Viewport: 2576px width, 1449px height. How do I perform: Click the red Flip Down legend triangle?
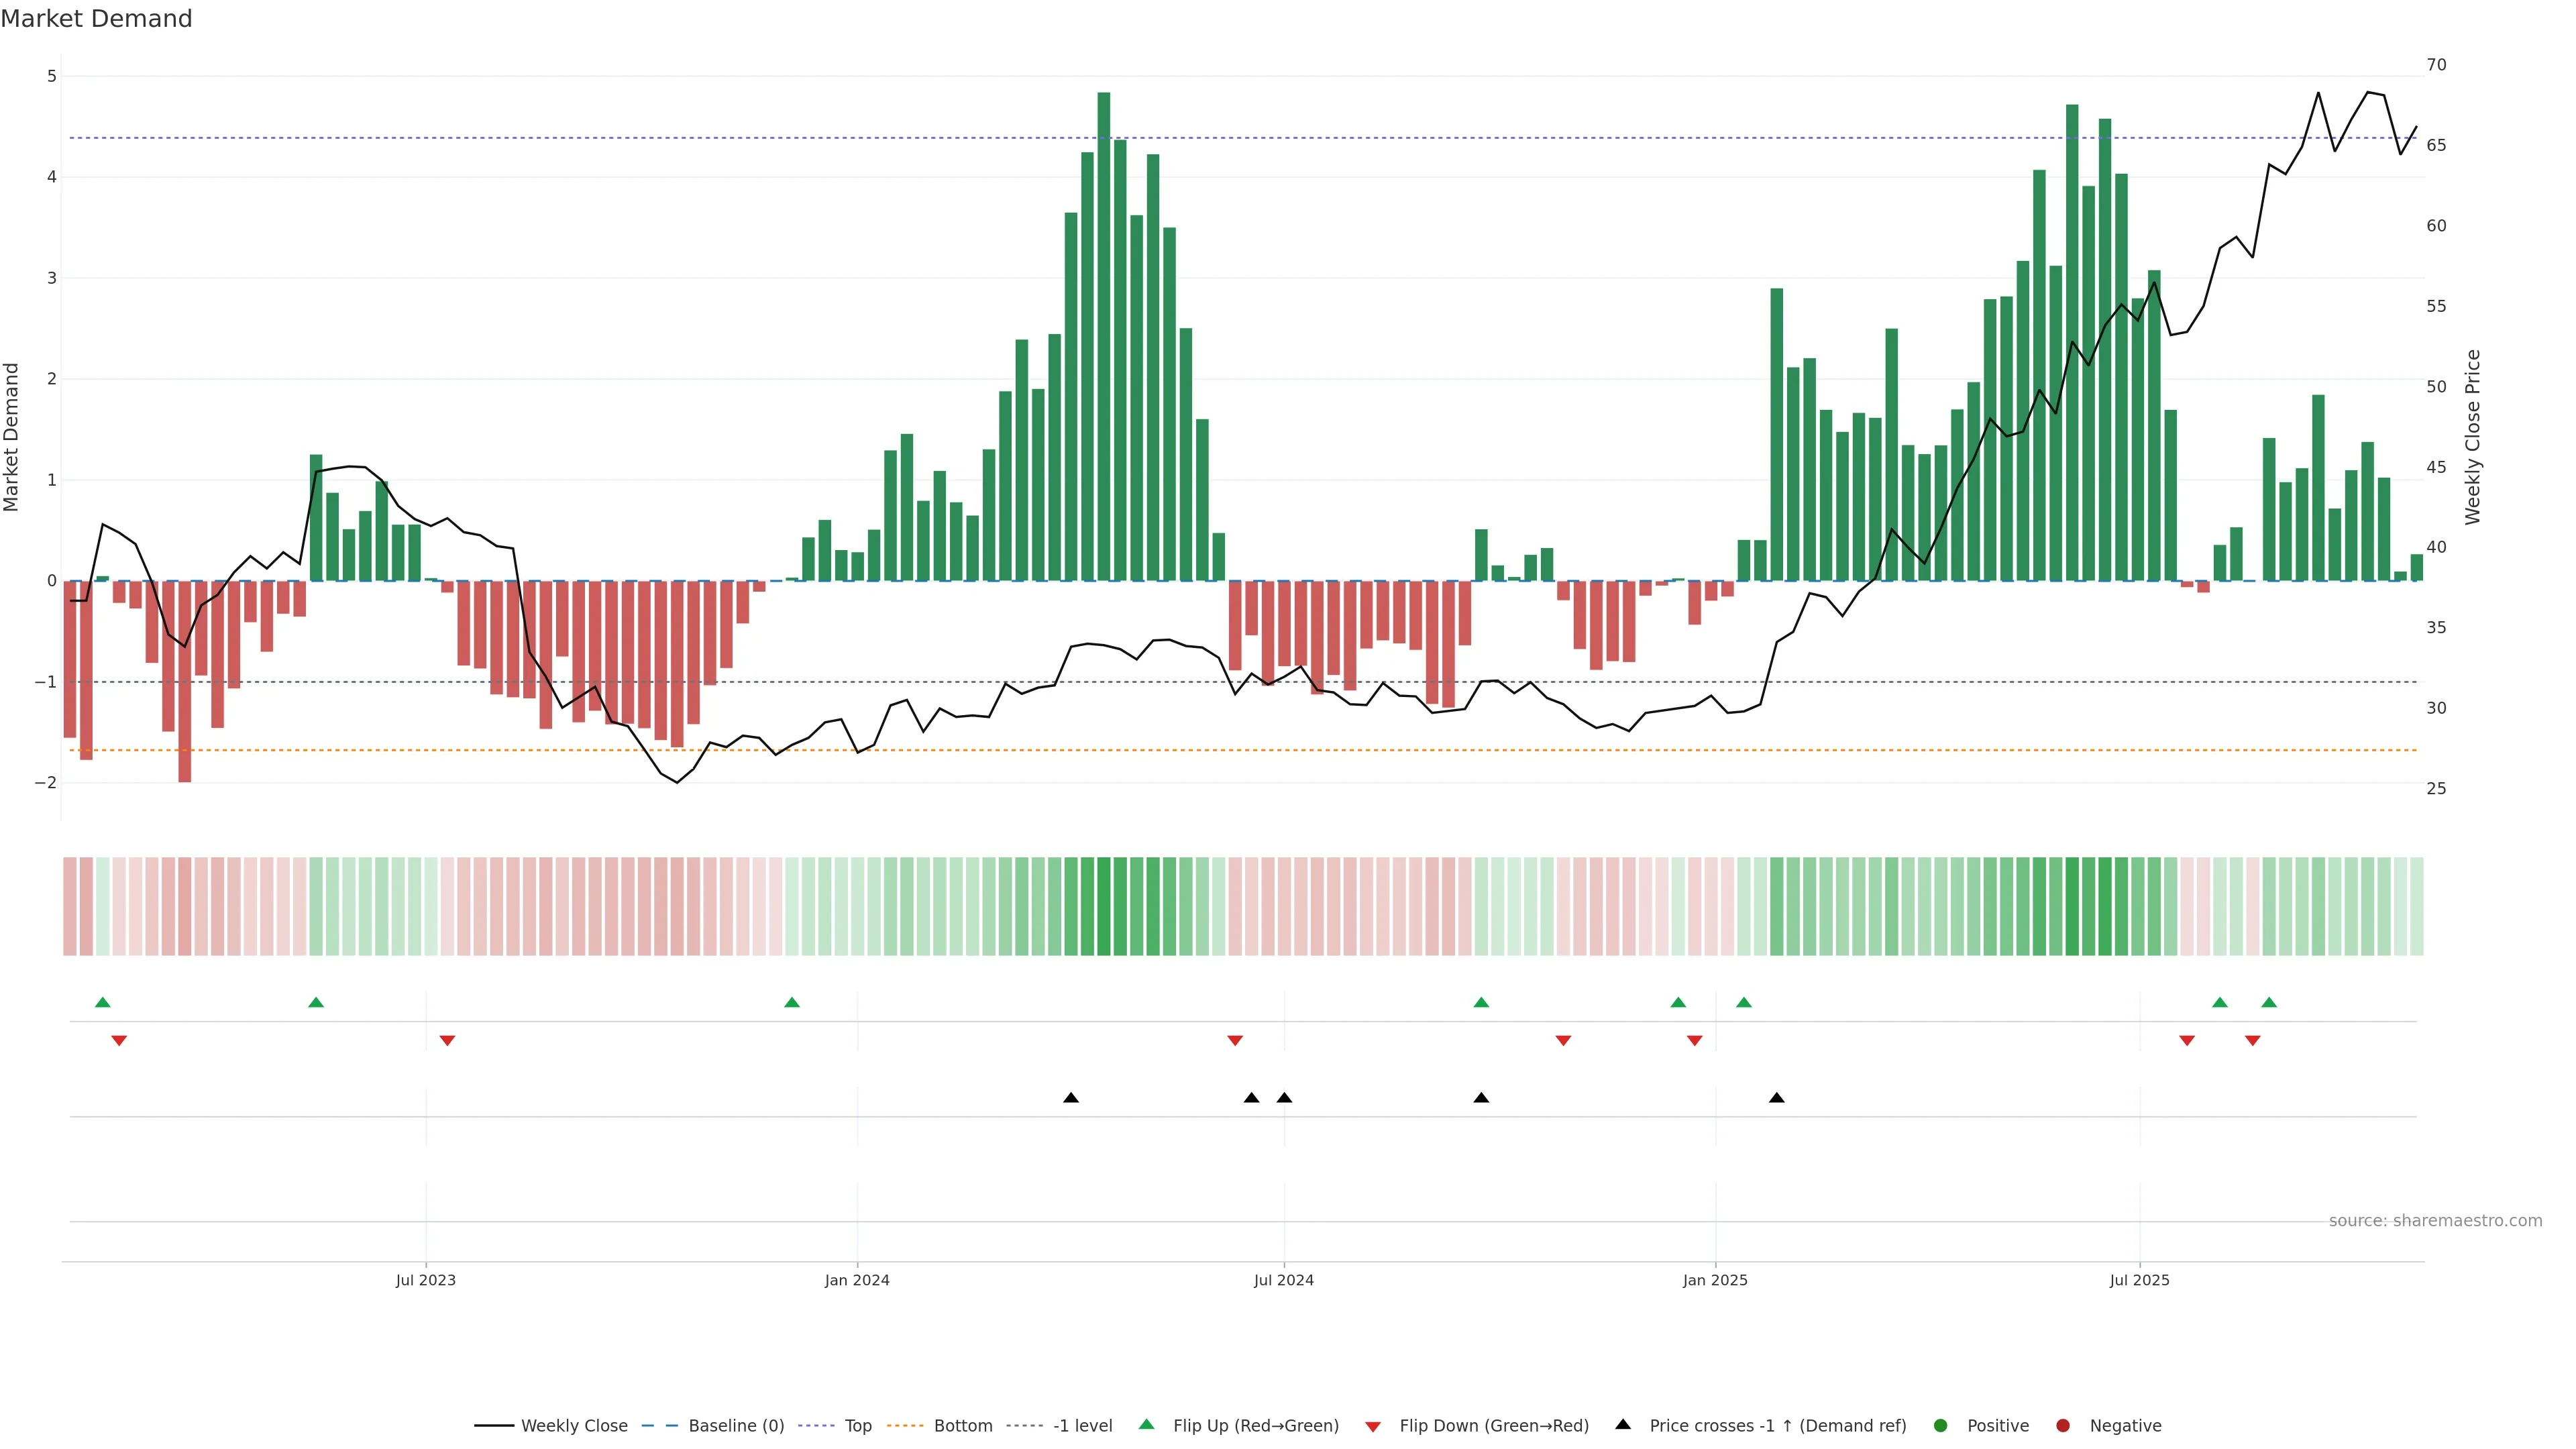(1373, 1427)
